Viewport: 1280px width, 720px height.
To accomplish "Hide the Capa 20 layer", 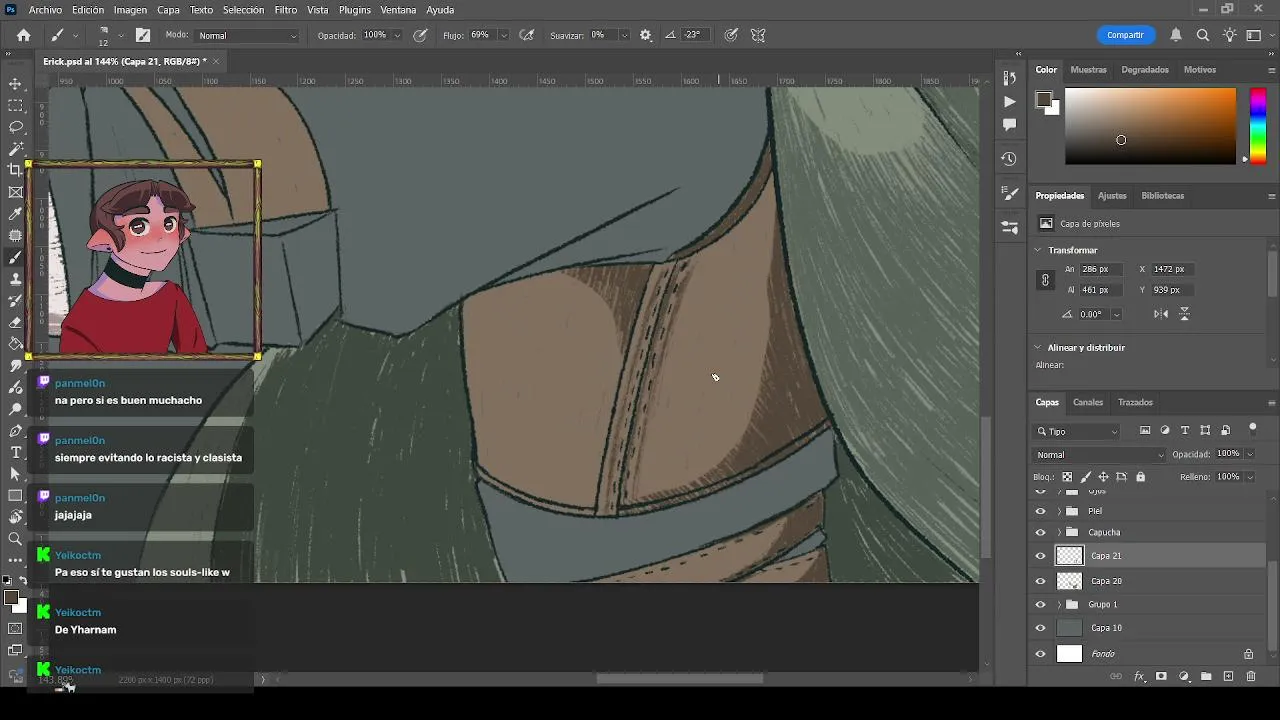I will (1040, 581).
